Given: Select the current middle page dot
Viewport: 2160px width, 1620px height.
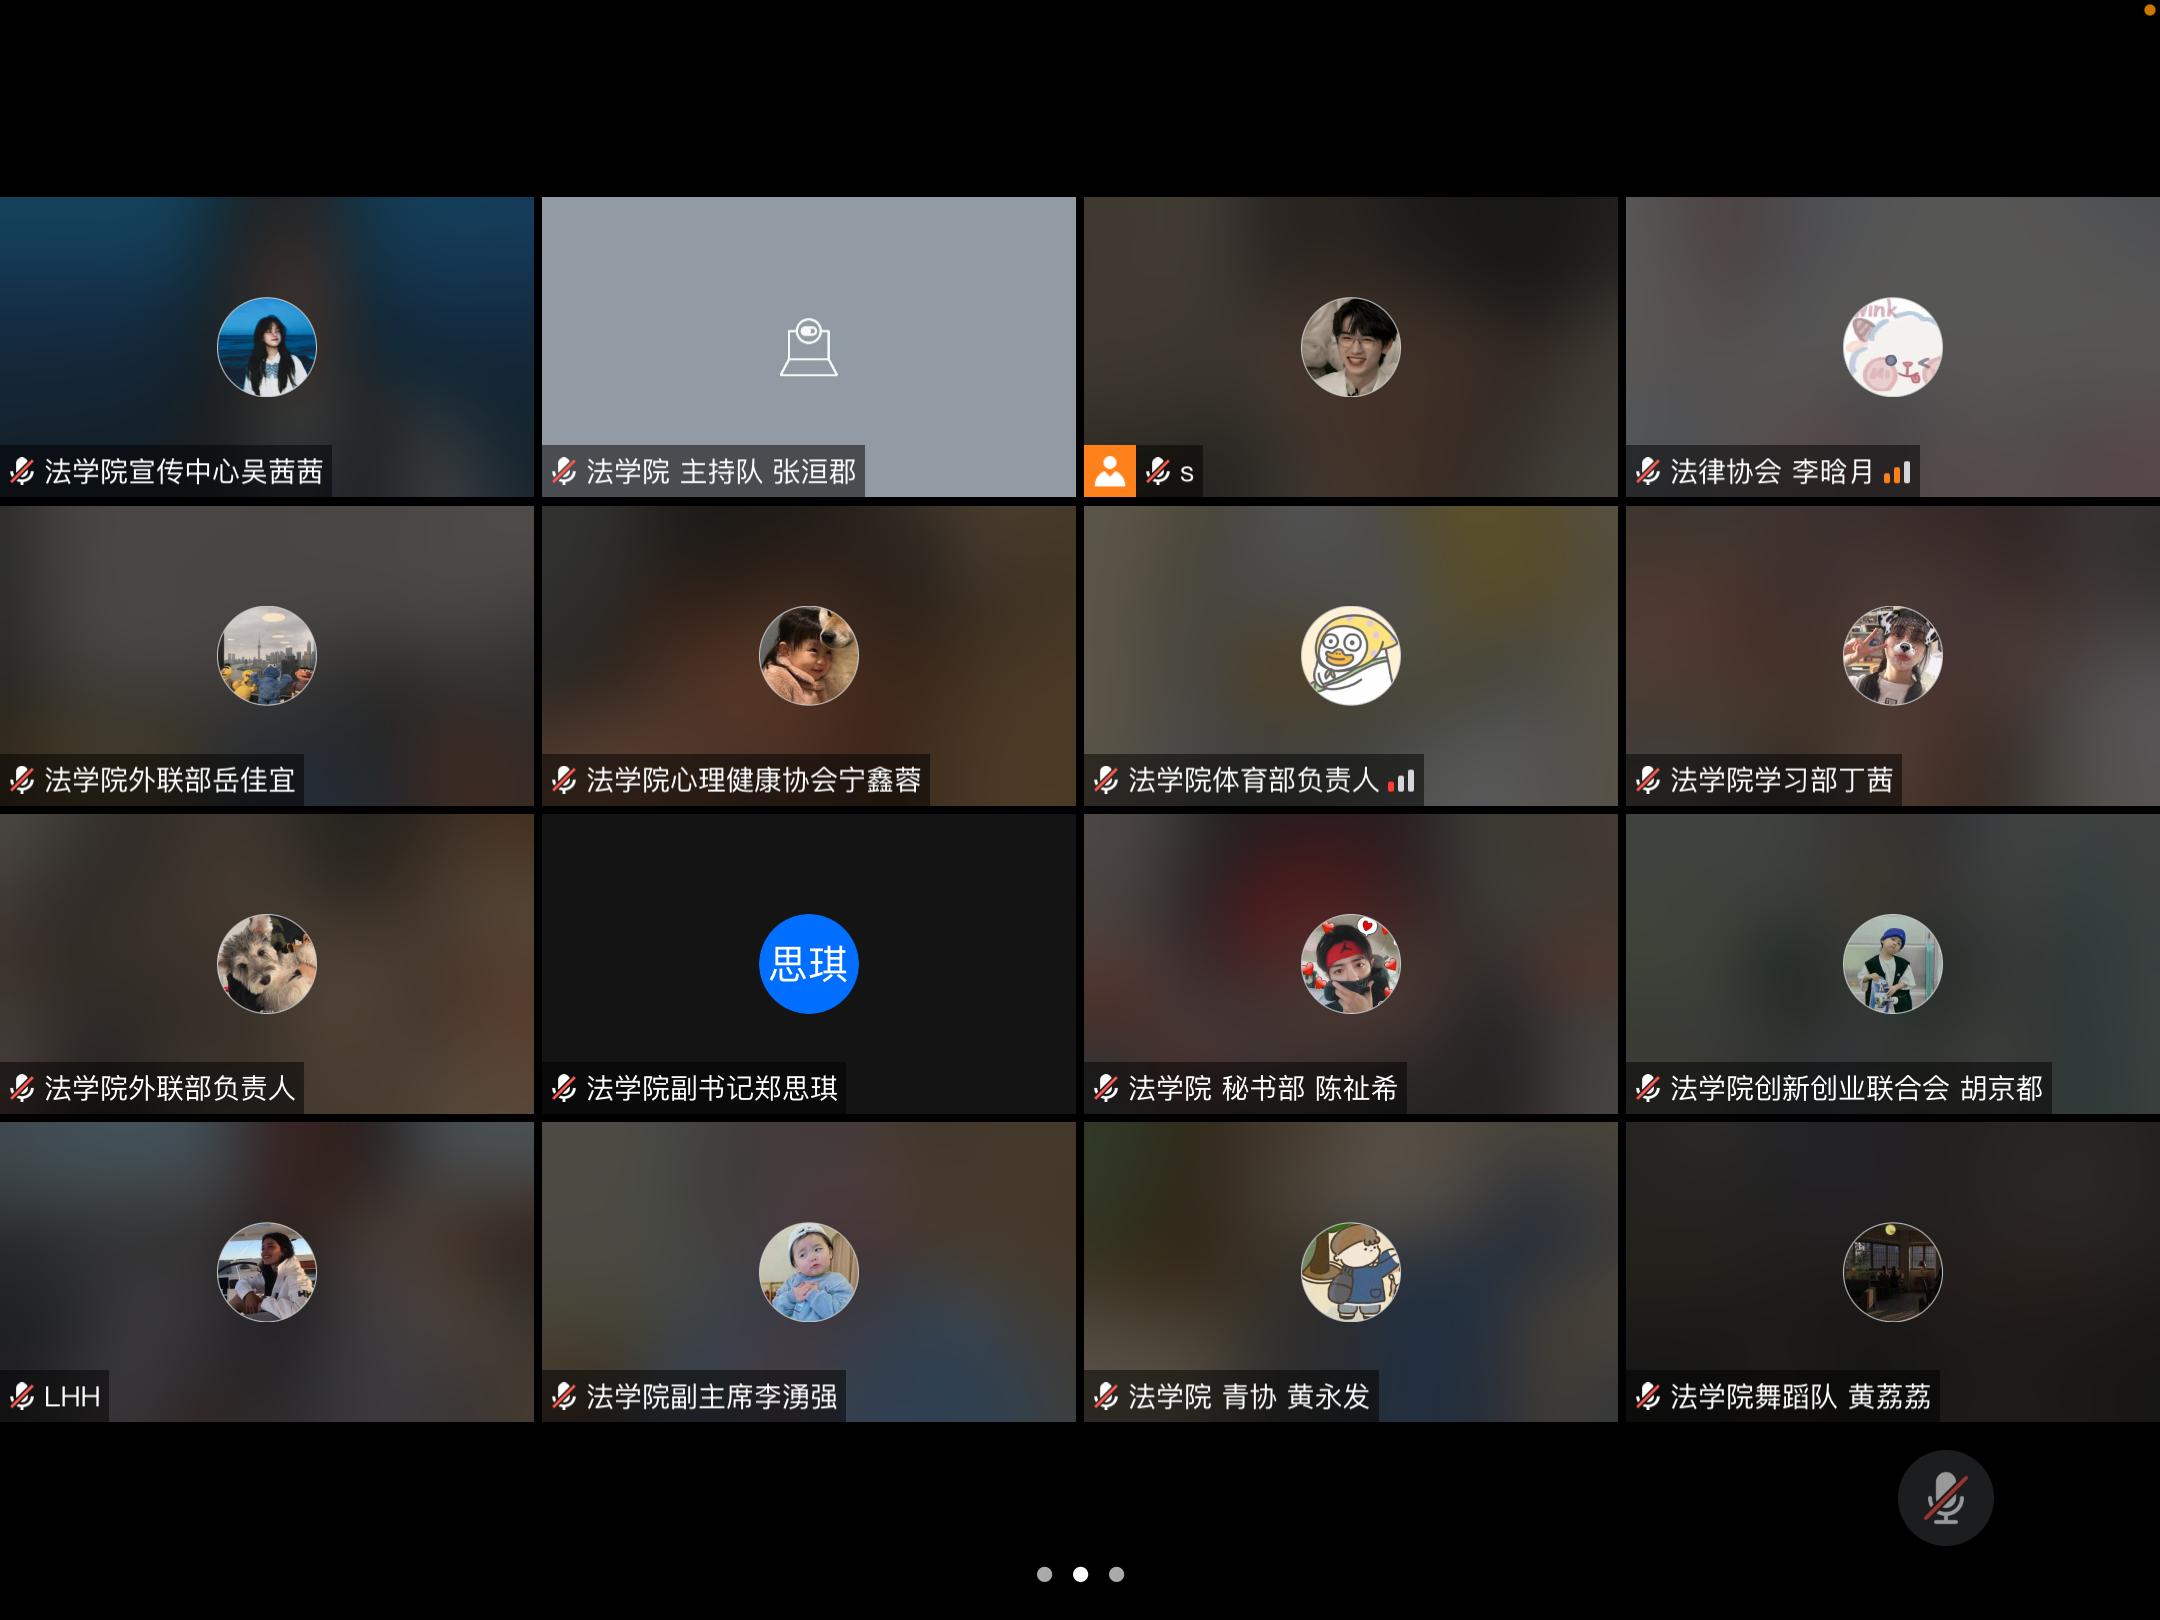Looking at the screenshot, I should [x=1080, y=1574].
